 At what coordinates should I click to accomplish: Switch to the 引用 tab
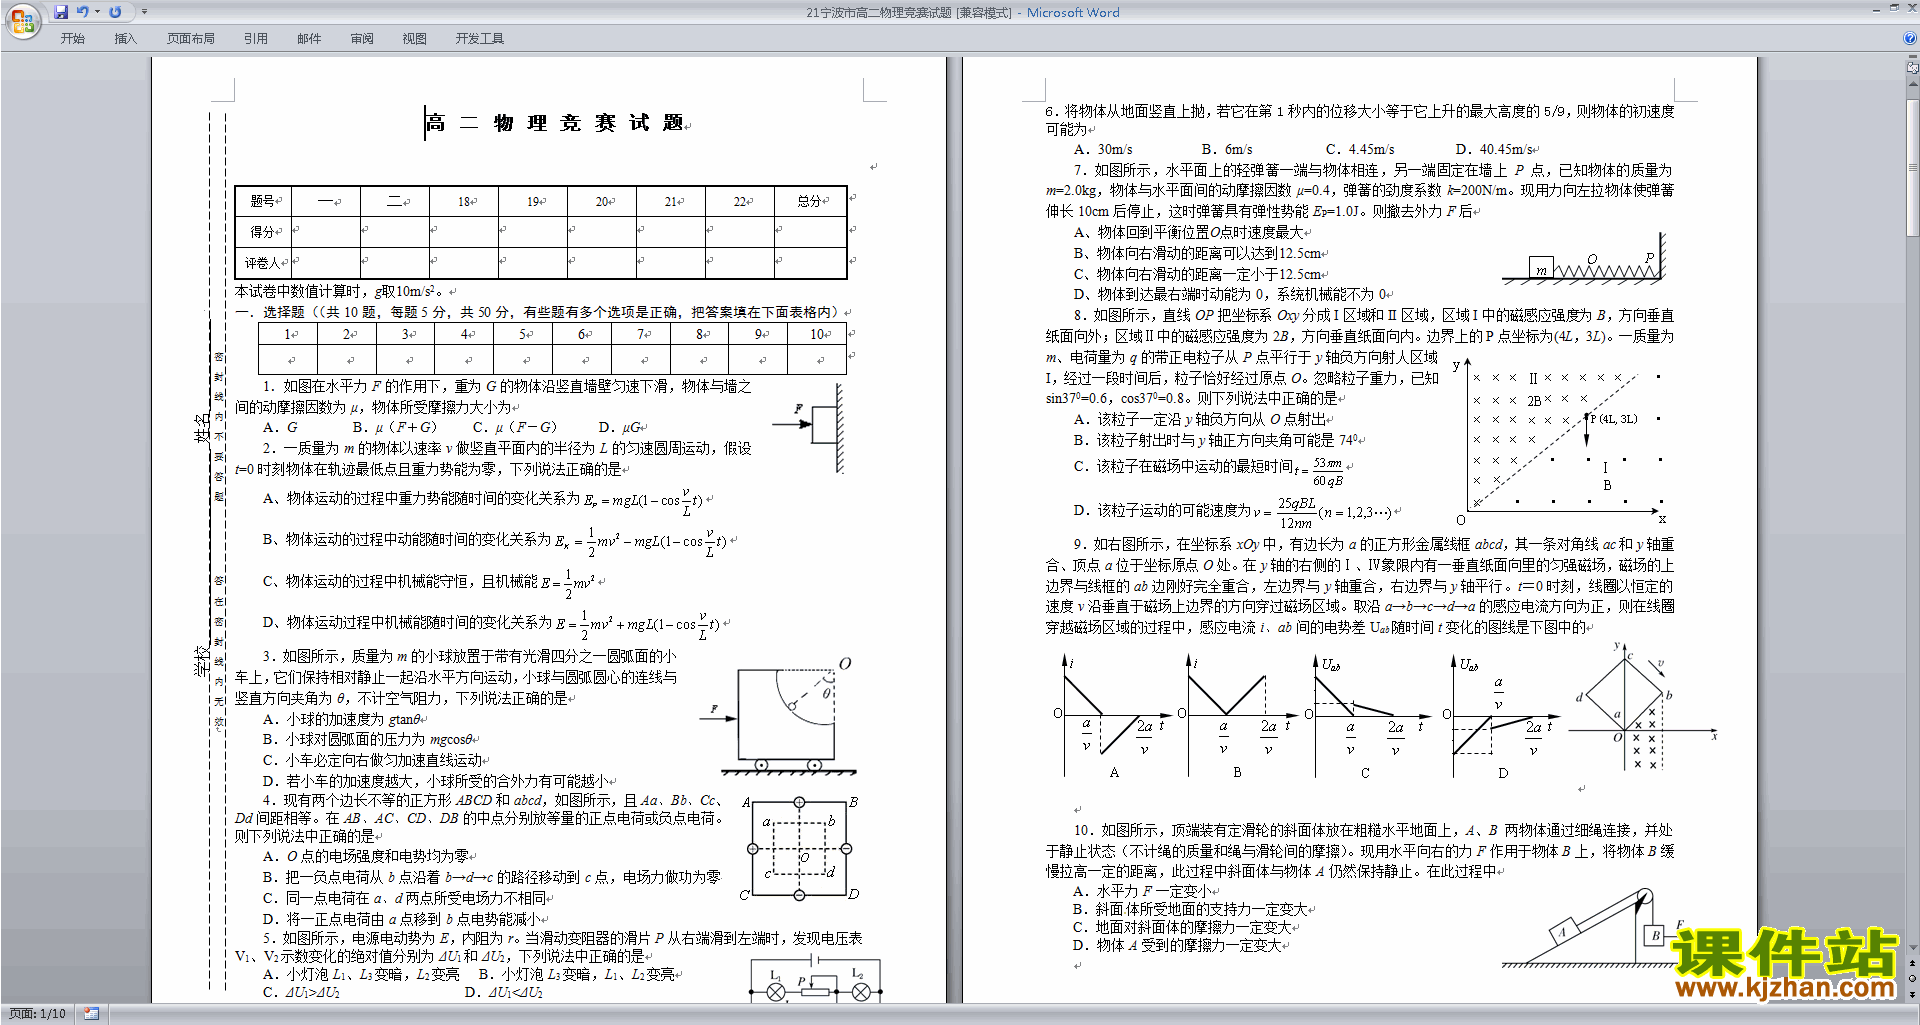255,39
